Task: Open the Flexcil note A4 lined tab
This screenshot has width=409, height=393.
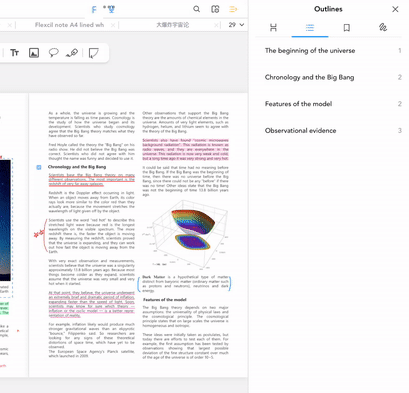Action: pyautogui.click(x=69, y=25)
